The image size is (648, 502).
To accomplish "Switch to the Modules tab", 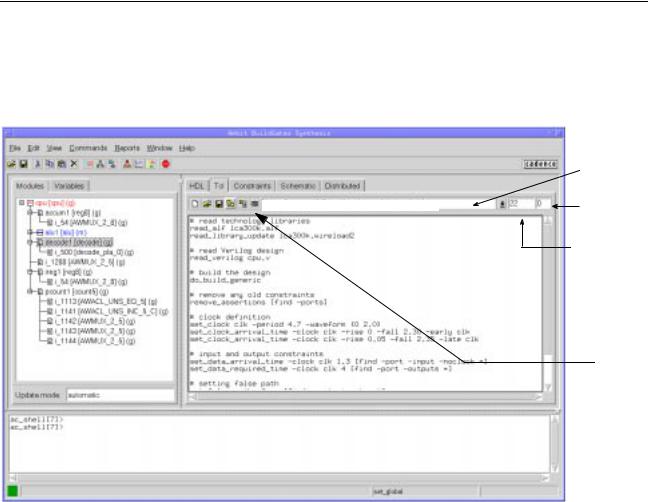I will [x=30, y=186].
